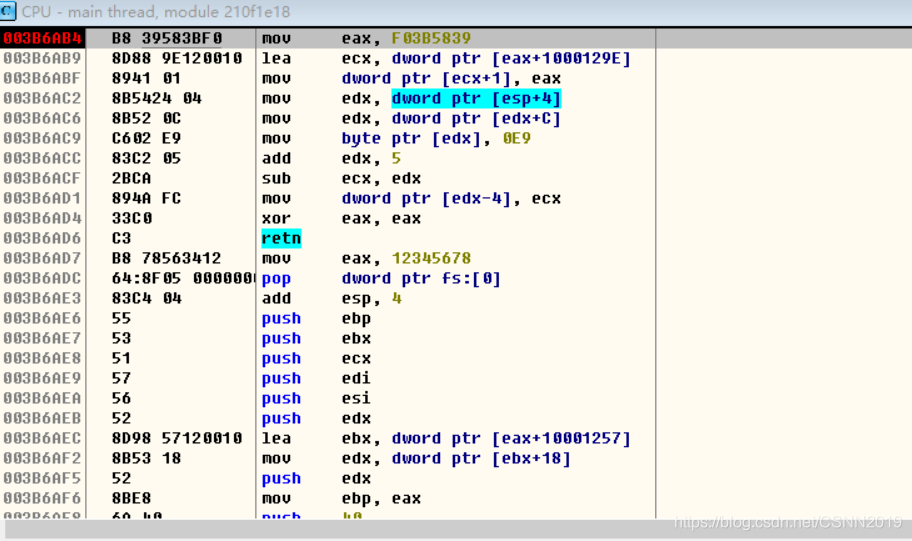912x541 pixels.
Task: Select address 003B6ACC
Action: tap(42, 158)
